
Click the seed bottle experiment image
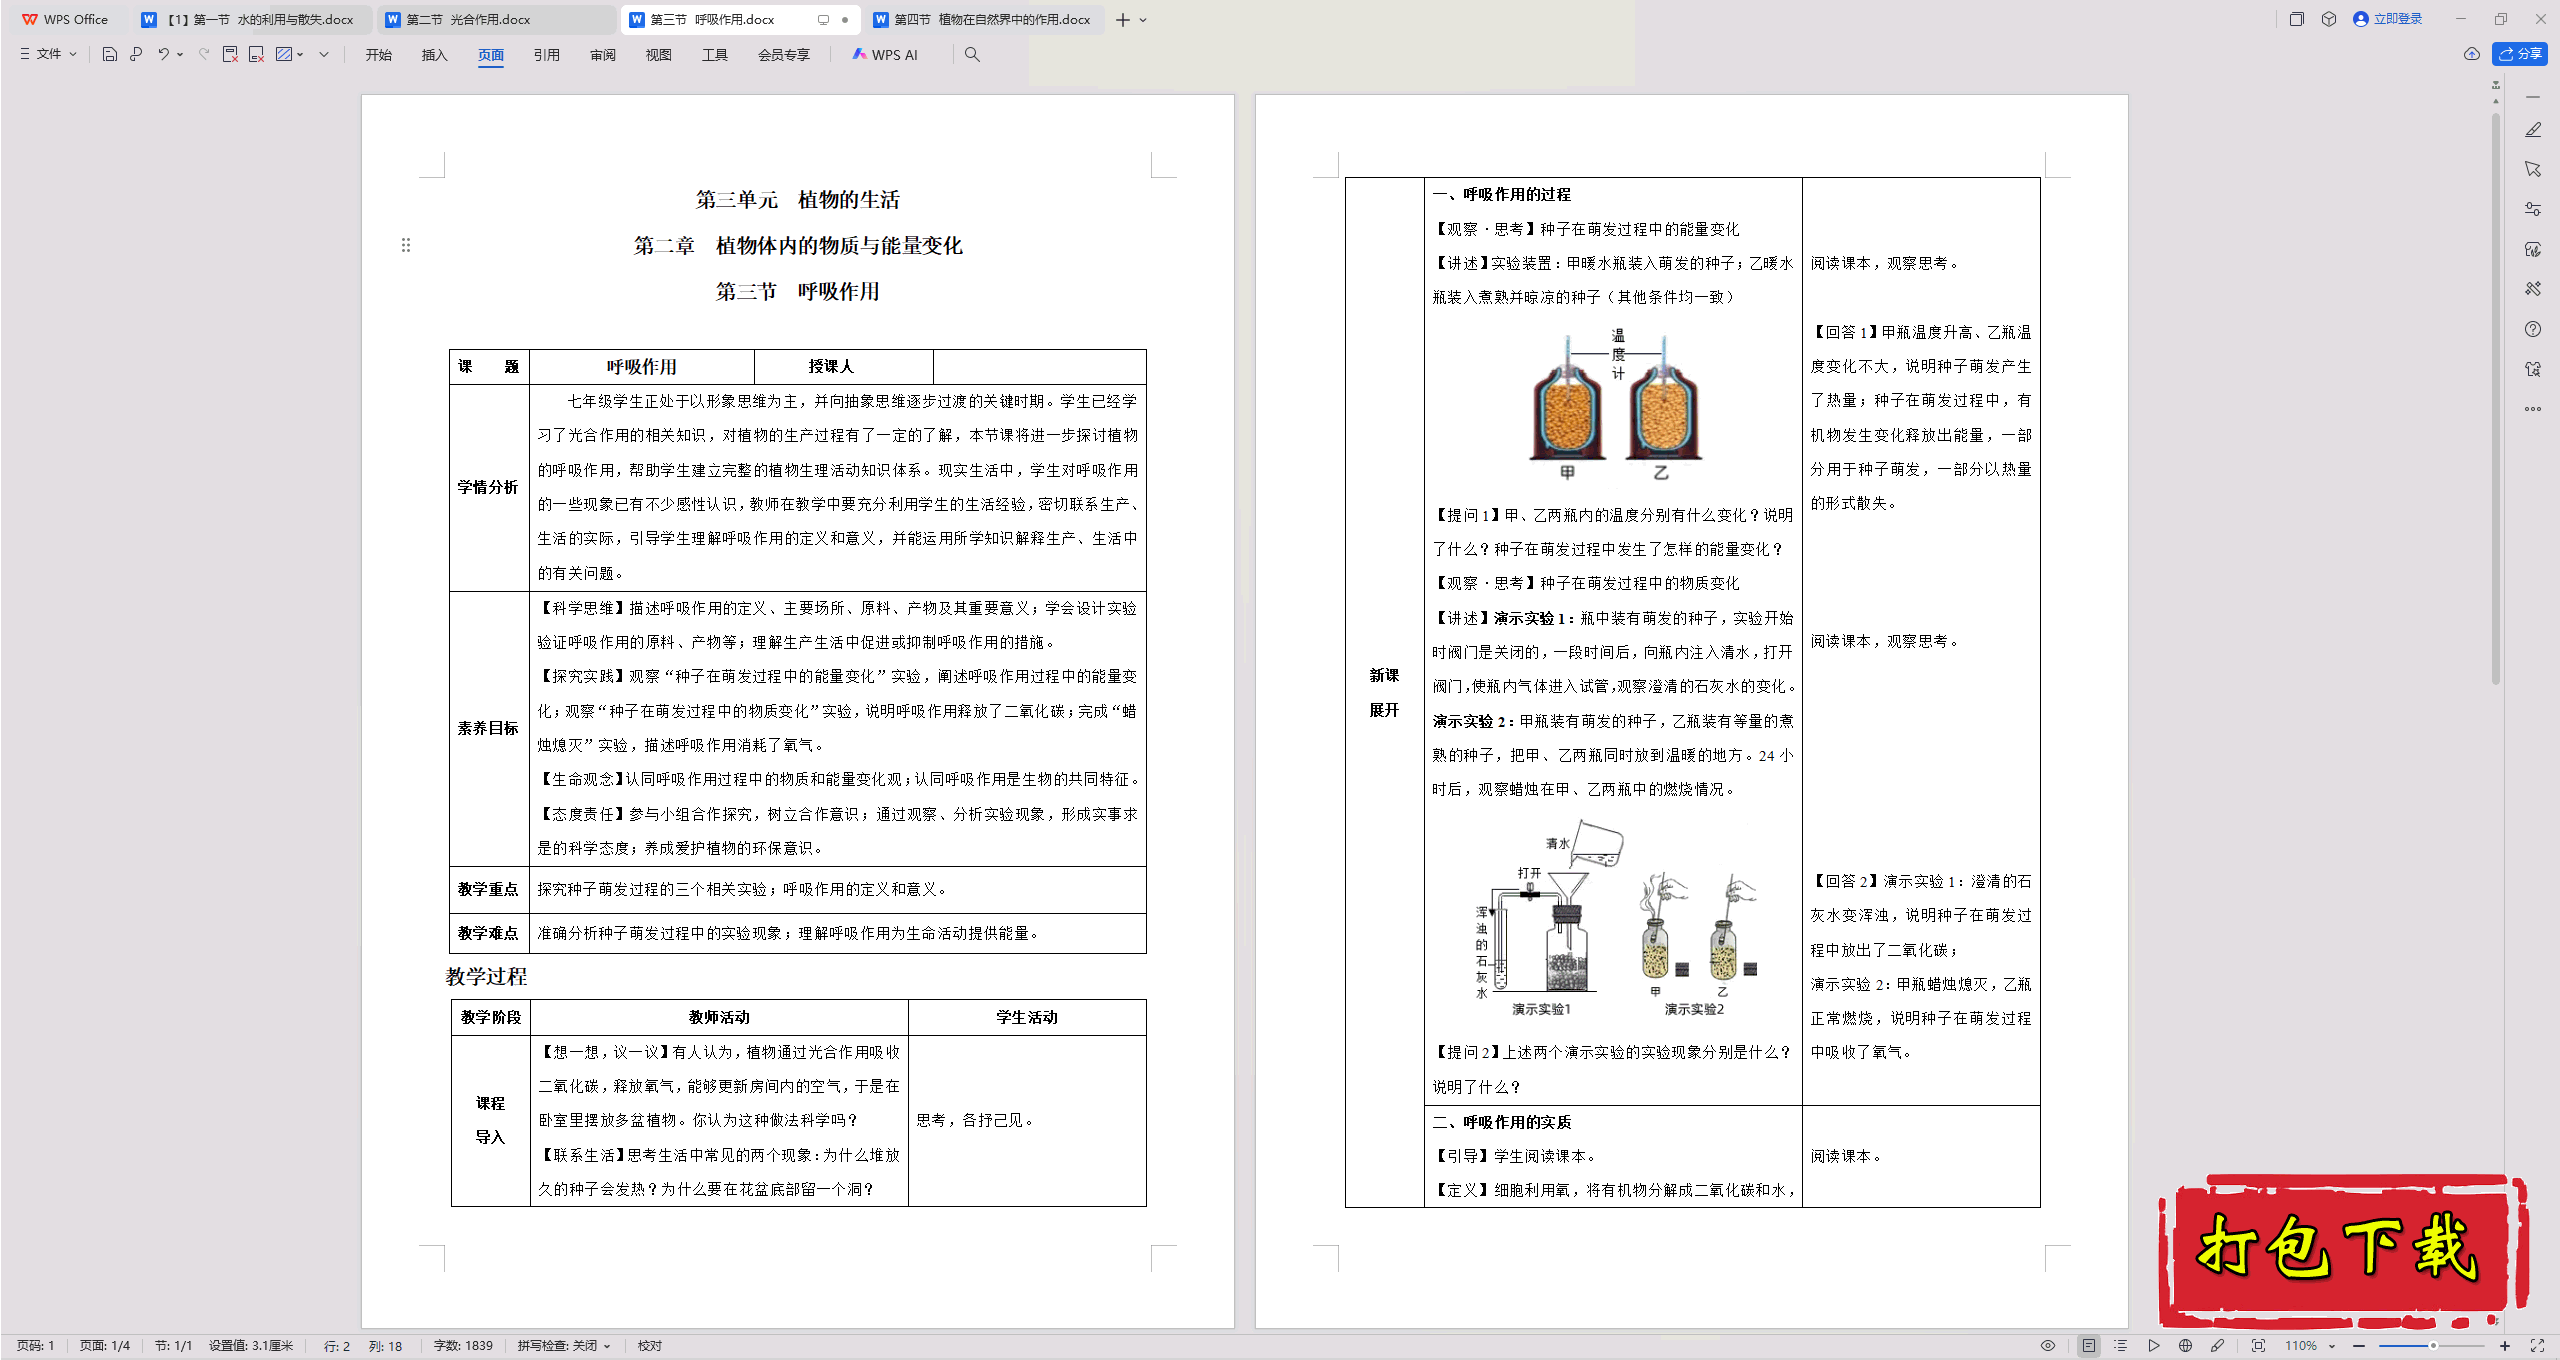[x=1616, y=404]
